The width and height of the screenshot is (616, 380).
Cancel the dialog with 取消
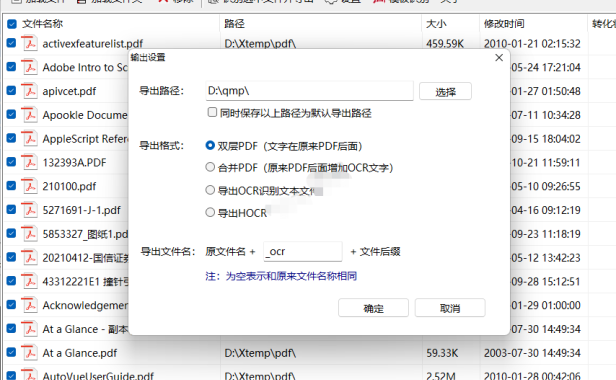tap(450, 308)
